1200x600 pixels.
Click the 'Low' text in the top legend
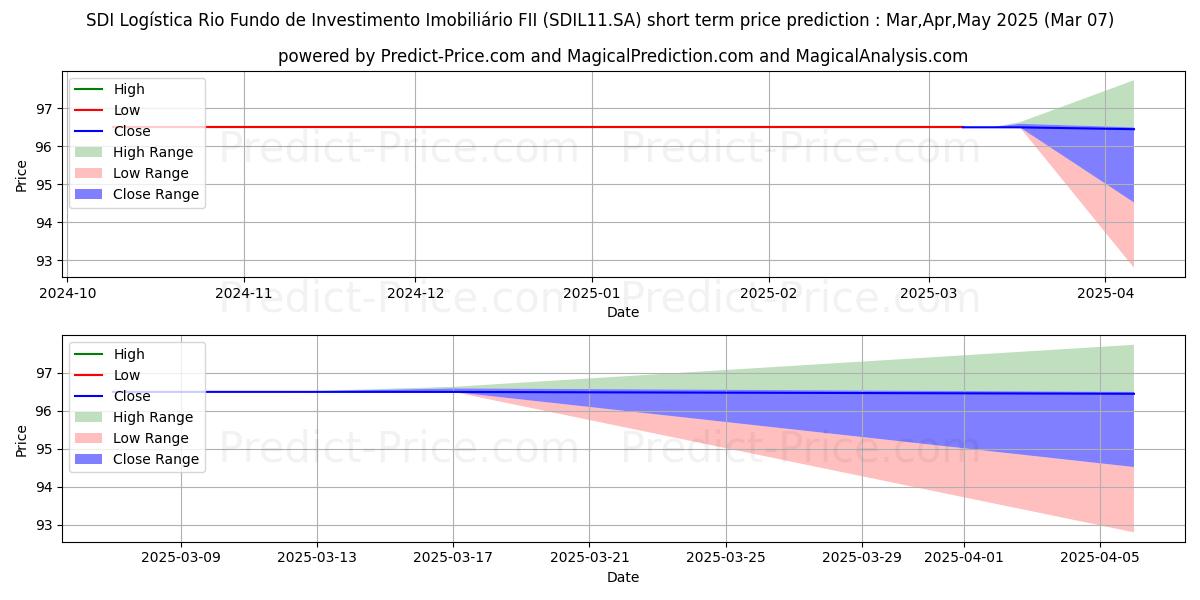[127, 110]
